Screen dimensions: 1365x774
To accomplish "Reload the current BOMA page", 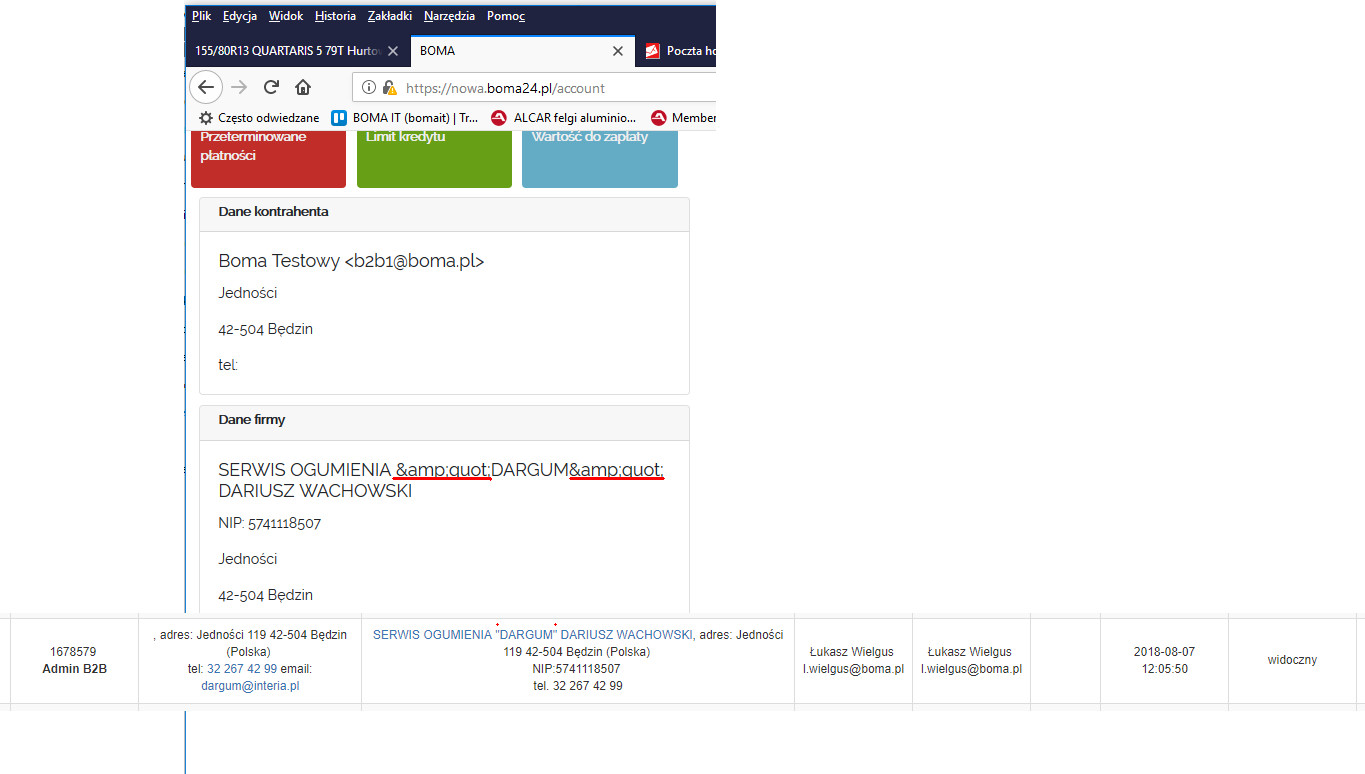I will tap(271, 87).
